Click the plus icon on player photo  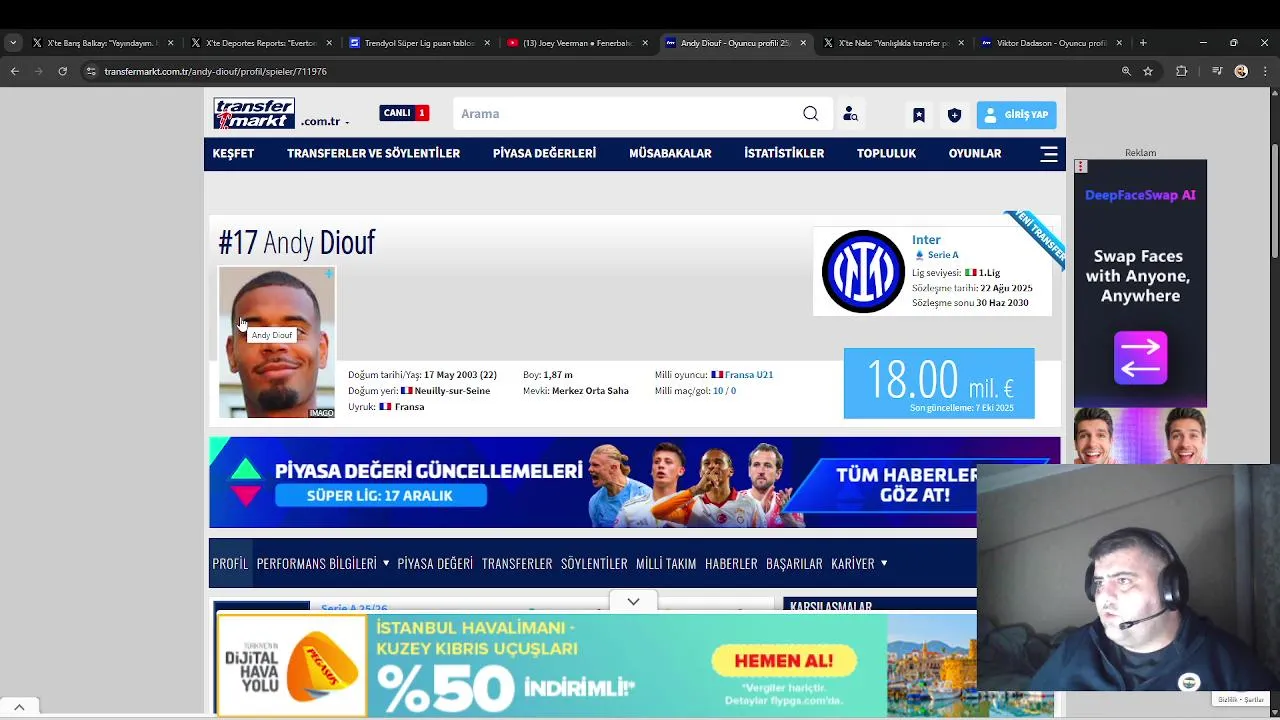[328, 273]
